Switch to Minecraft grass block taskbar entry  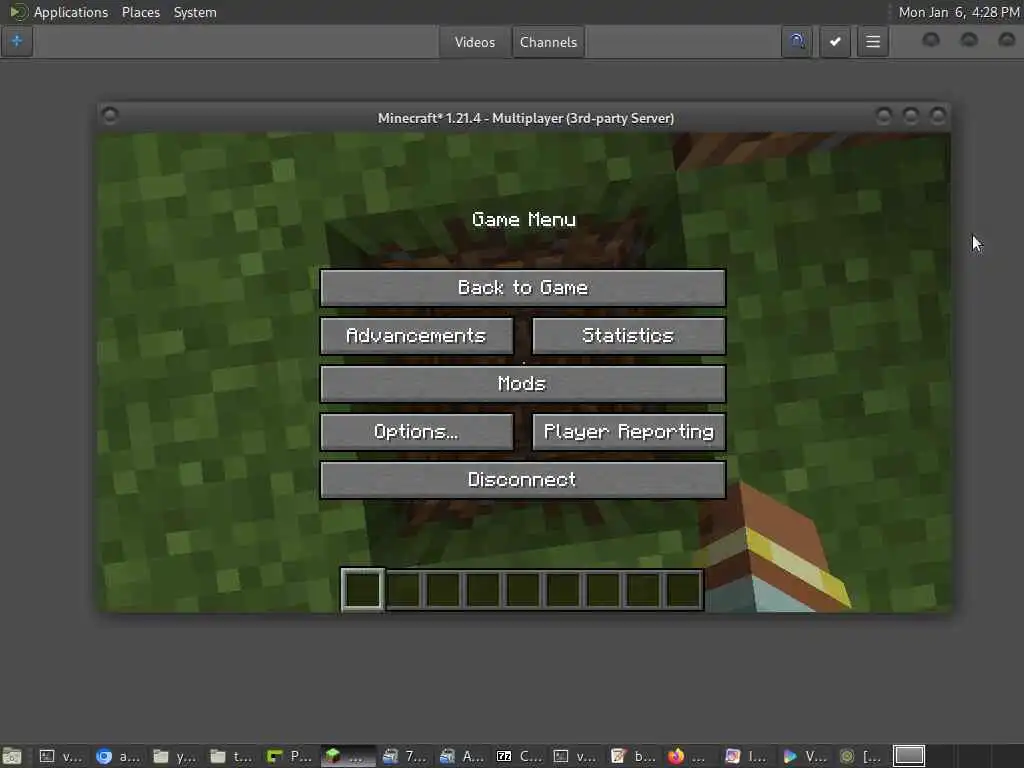346,756
